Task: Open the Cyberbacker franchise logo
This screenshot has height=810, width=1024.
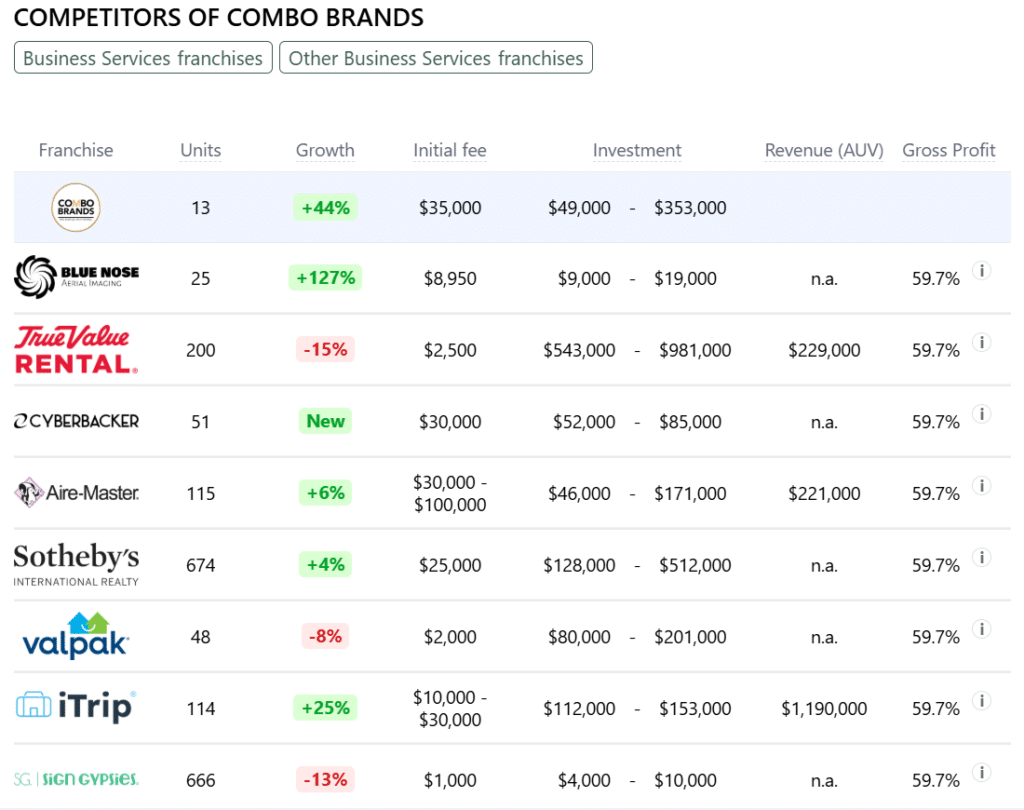Action: tap(76, 421)
